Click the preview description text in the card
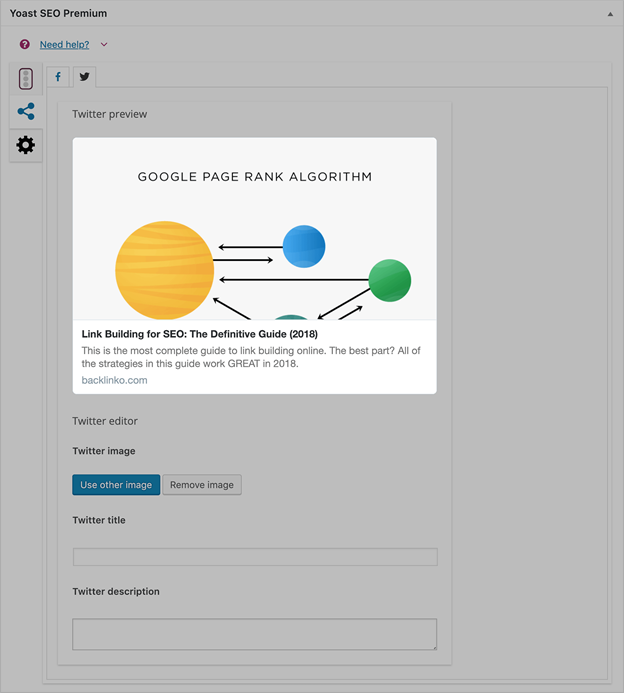This screenshot has width=624, height=693. tap(250, 357)
